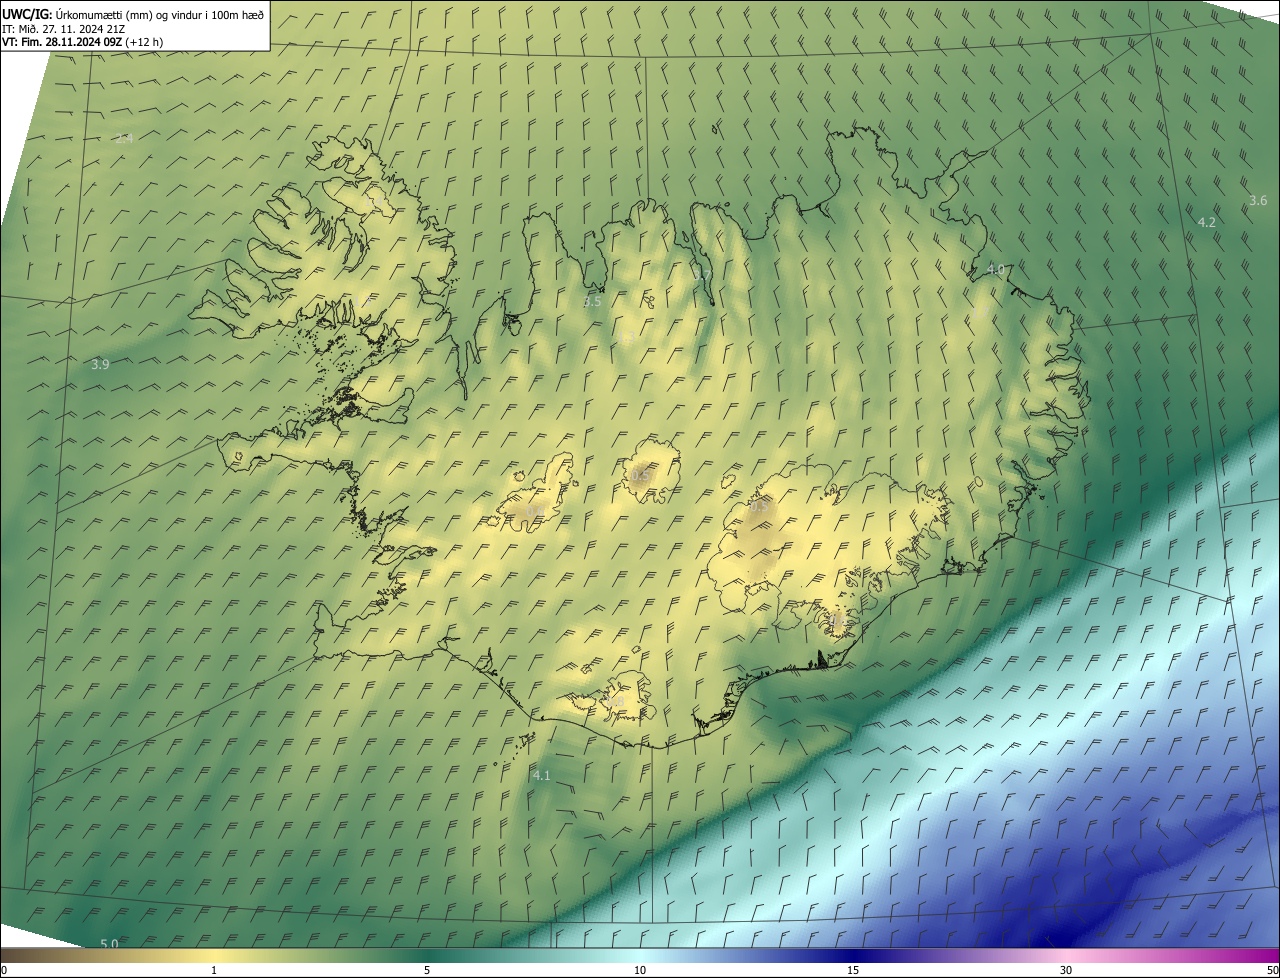
Task: Click the 4.2 value label northeast of Iceland
Action: (x=1206, y=222)
